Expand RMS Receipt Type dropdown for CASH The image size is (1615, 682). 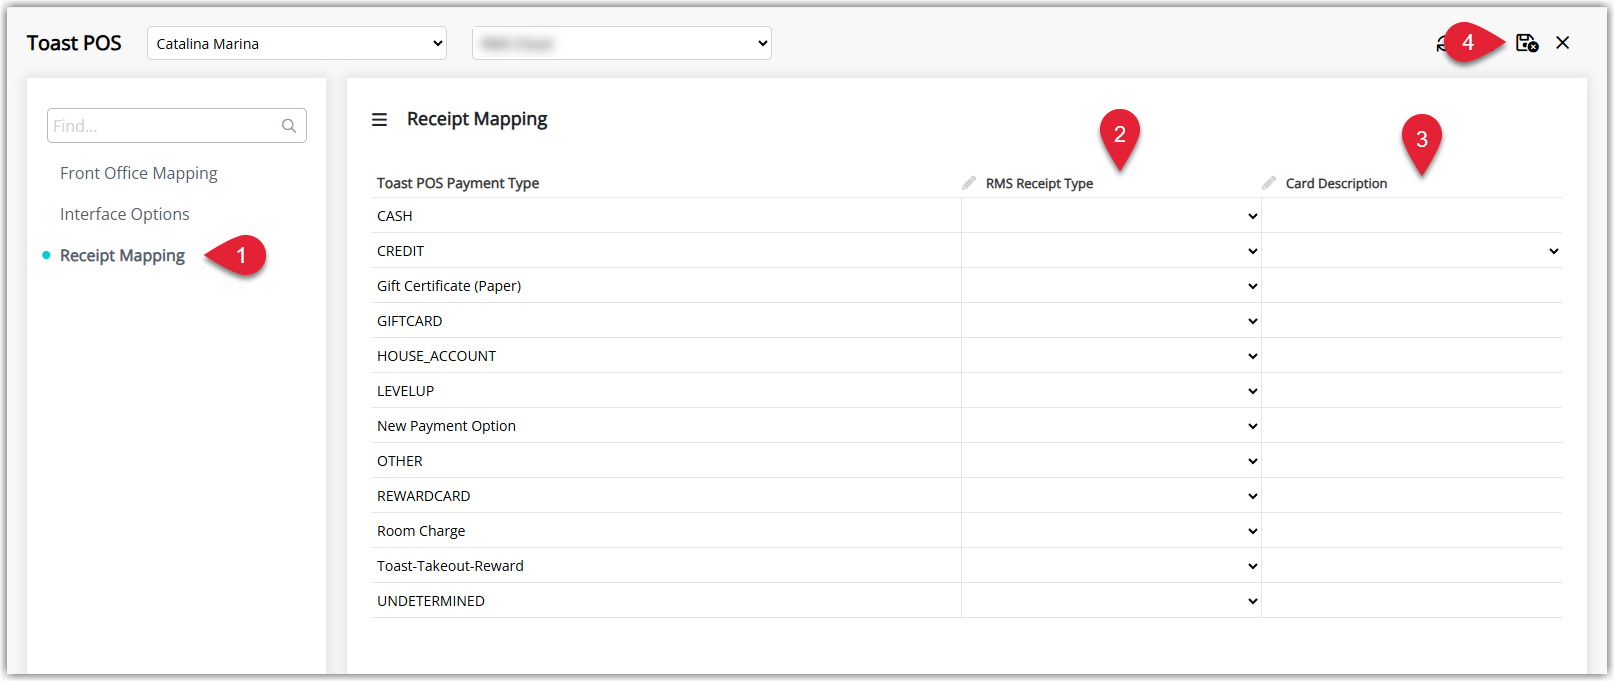tap(1111, 216)
